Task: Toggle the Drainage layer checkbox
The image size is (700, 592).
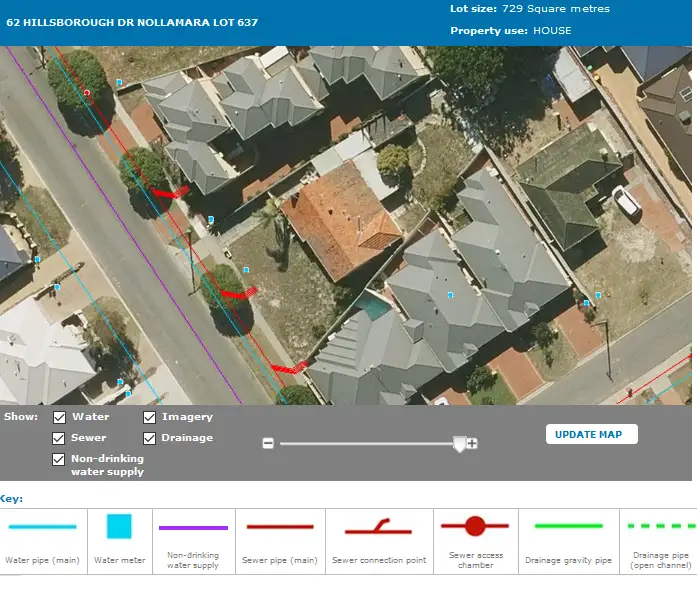Action: (x=149, y=439)
